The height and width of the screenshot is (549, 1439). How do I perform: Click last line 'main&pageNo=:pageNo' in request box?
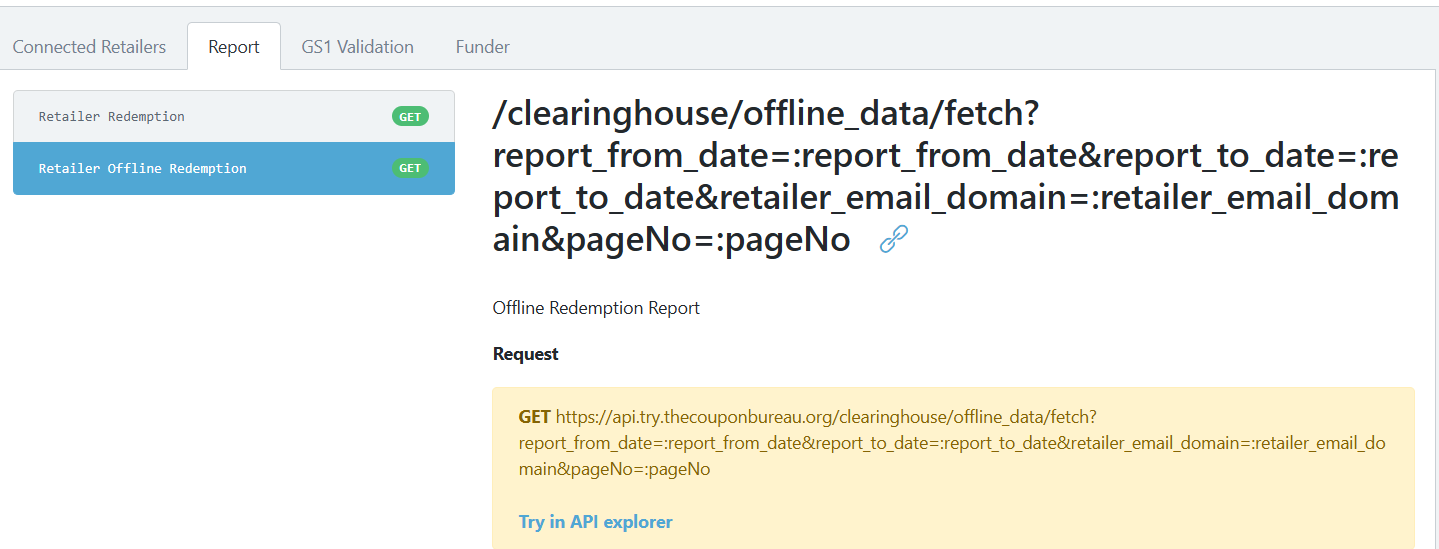pos(614,468)
